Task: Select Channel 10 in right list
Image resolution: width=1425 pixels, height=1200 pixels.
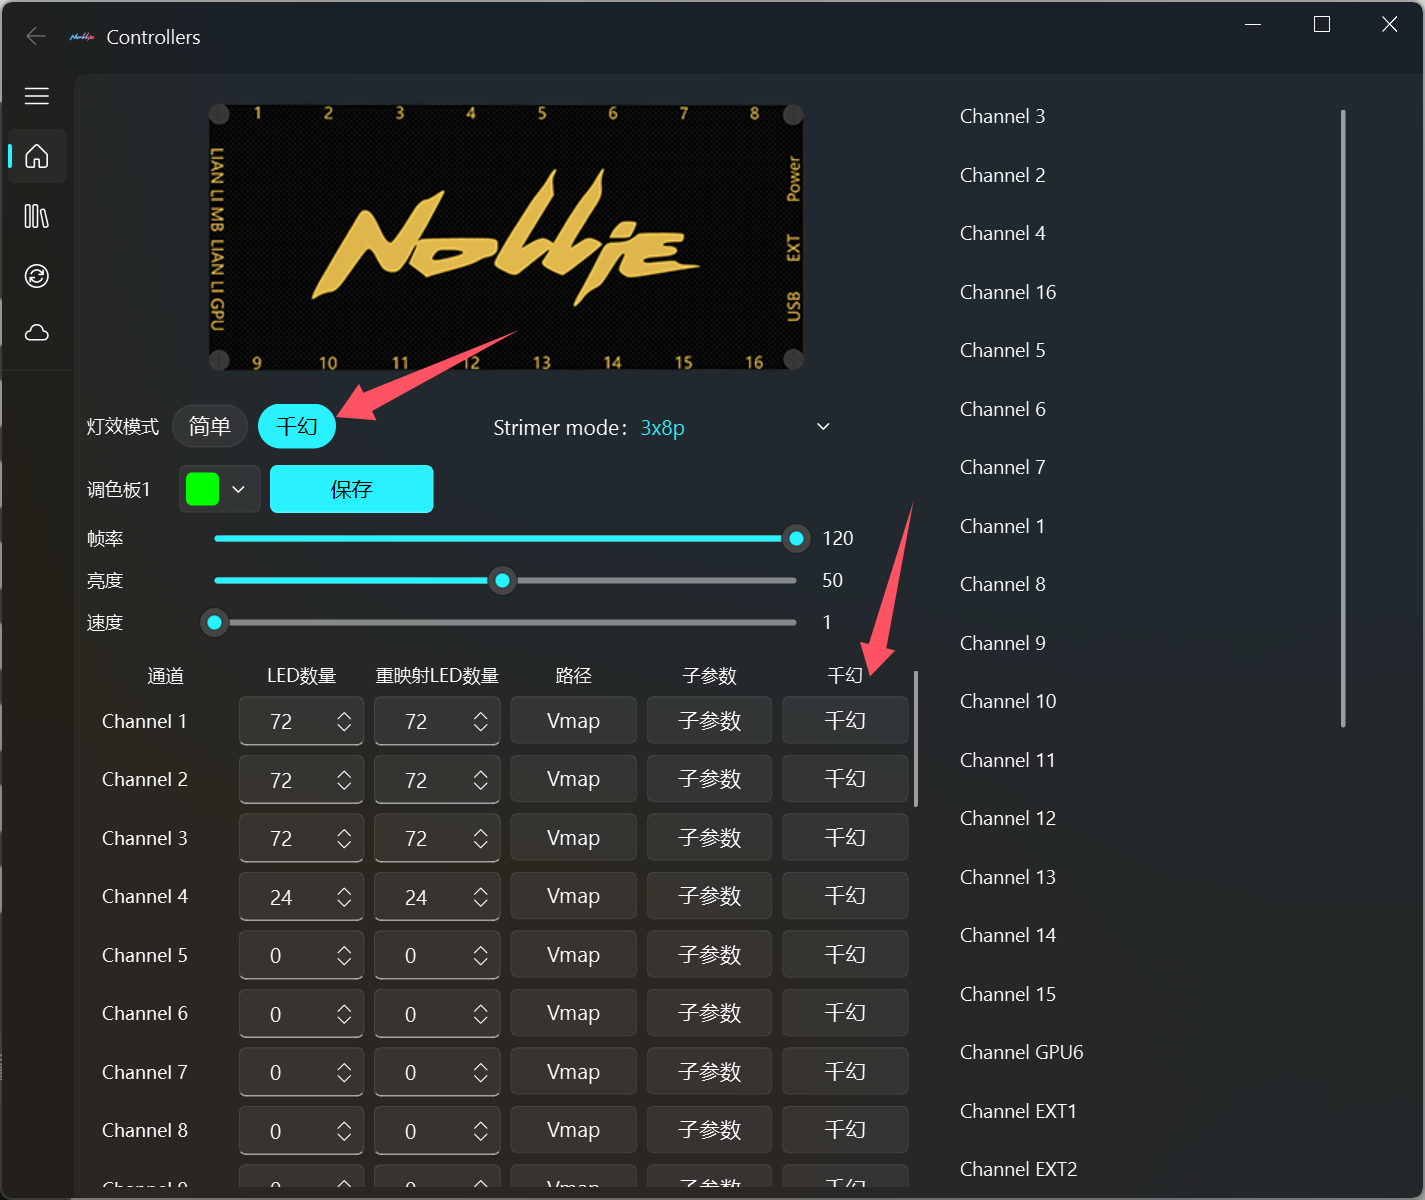Action: [x=1008, y=701]
